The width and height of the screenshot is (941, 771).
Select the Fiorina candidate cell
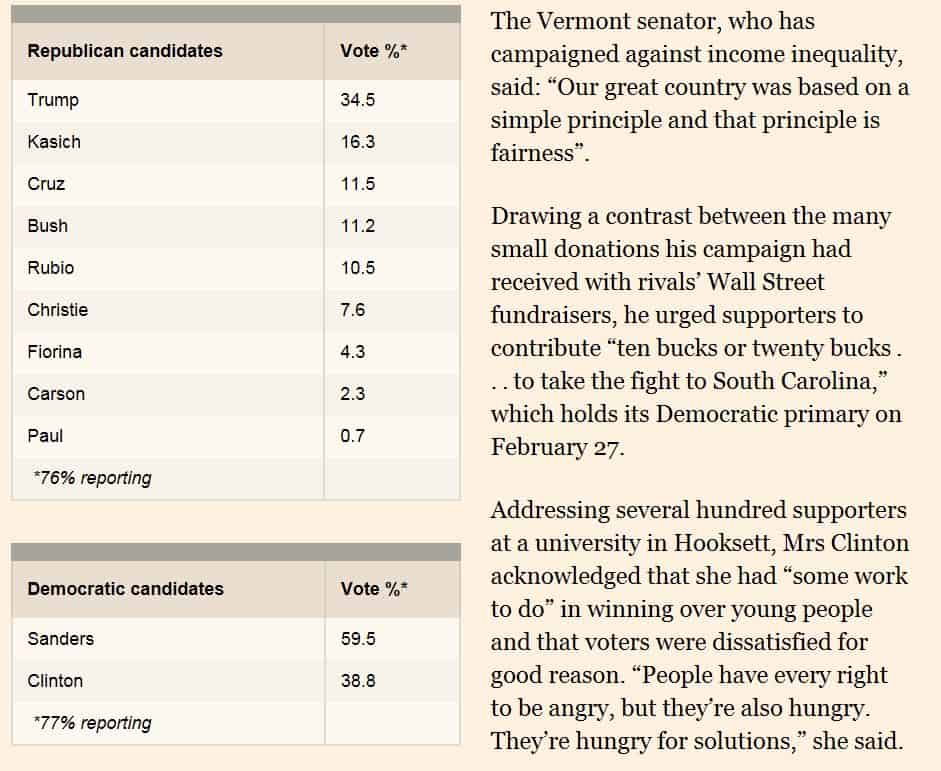point(55,352)
